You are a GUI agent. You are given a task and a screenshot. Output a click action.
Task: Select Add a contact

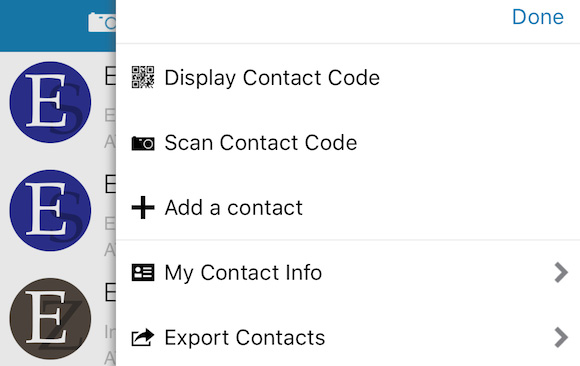pos(348,208)
